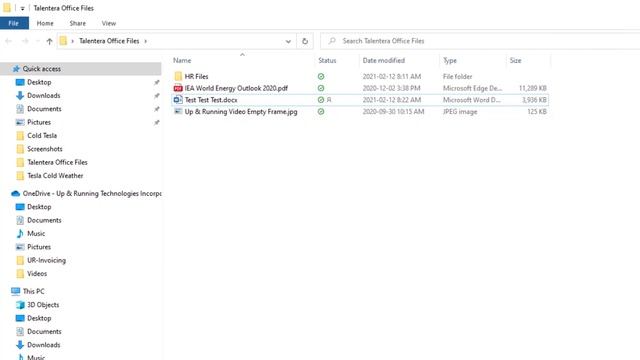Open Desktop under OneDrive
Viewport: 640px width, 360px height.
[39, 207]
